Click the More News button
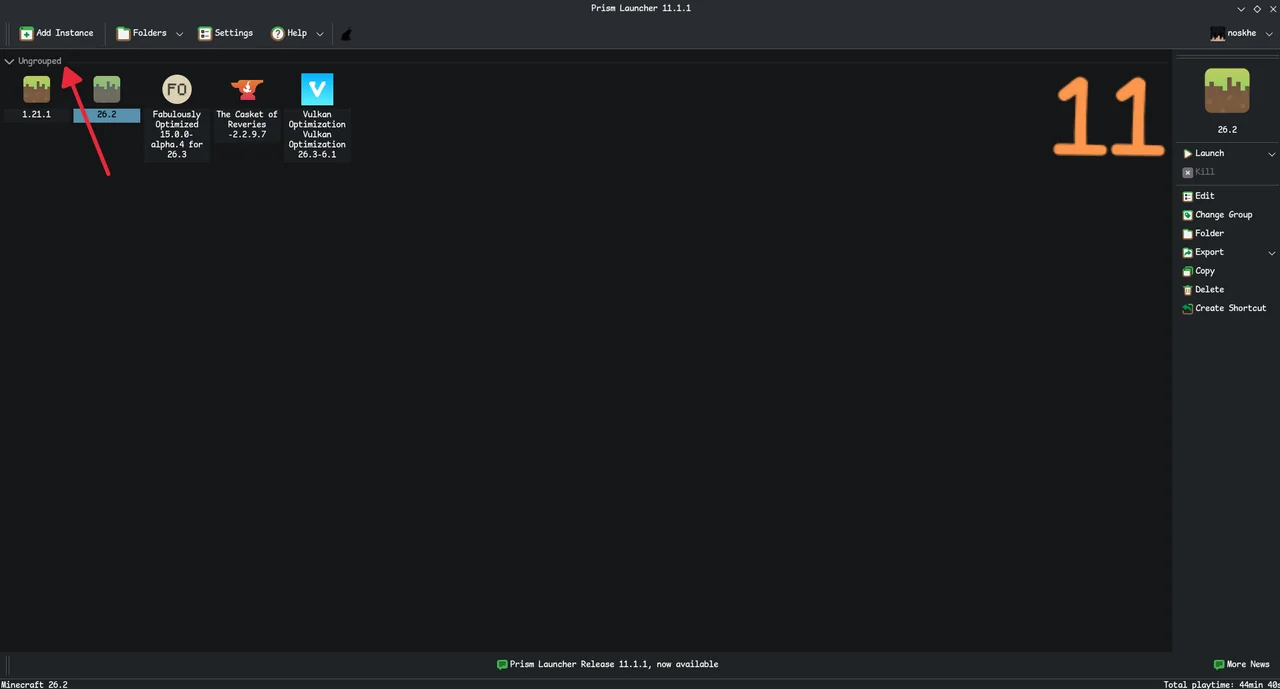 [1242, 664]
